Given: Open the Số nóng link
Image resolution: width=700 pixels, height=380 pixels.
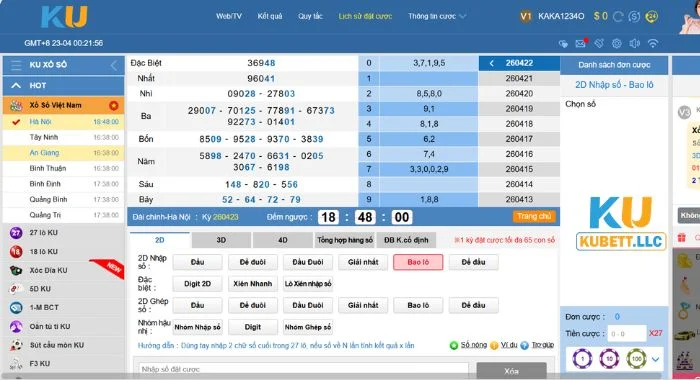Looking at the screenshot, I should click(x=473, y=345).
